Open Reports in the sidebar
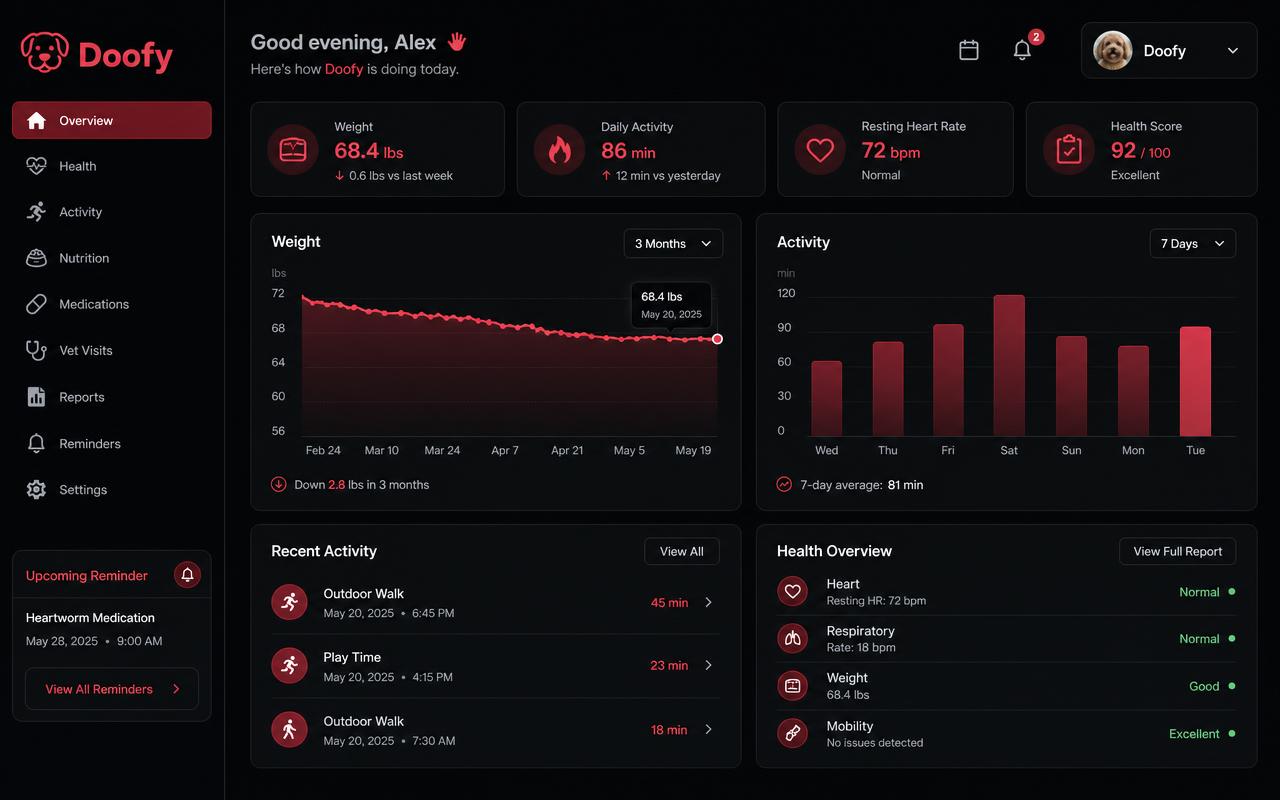Viewport: 1280px width, 800px height. tap(112, 397)
